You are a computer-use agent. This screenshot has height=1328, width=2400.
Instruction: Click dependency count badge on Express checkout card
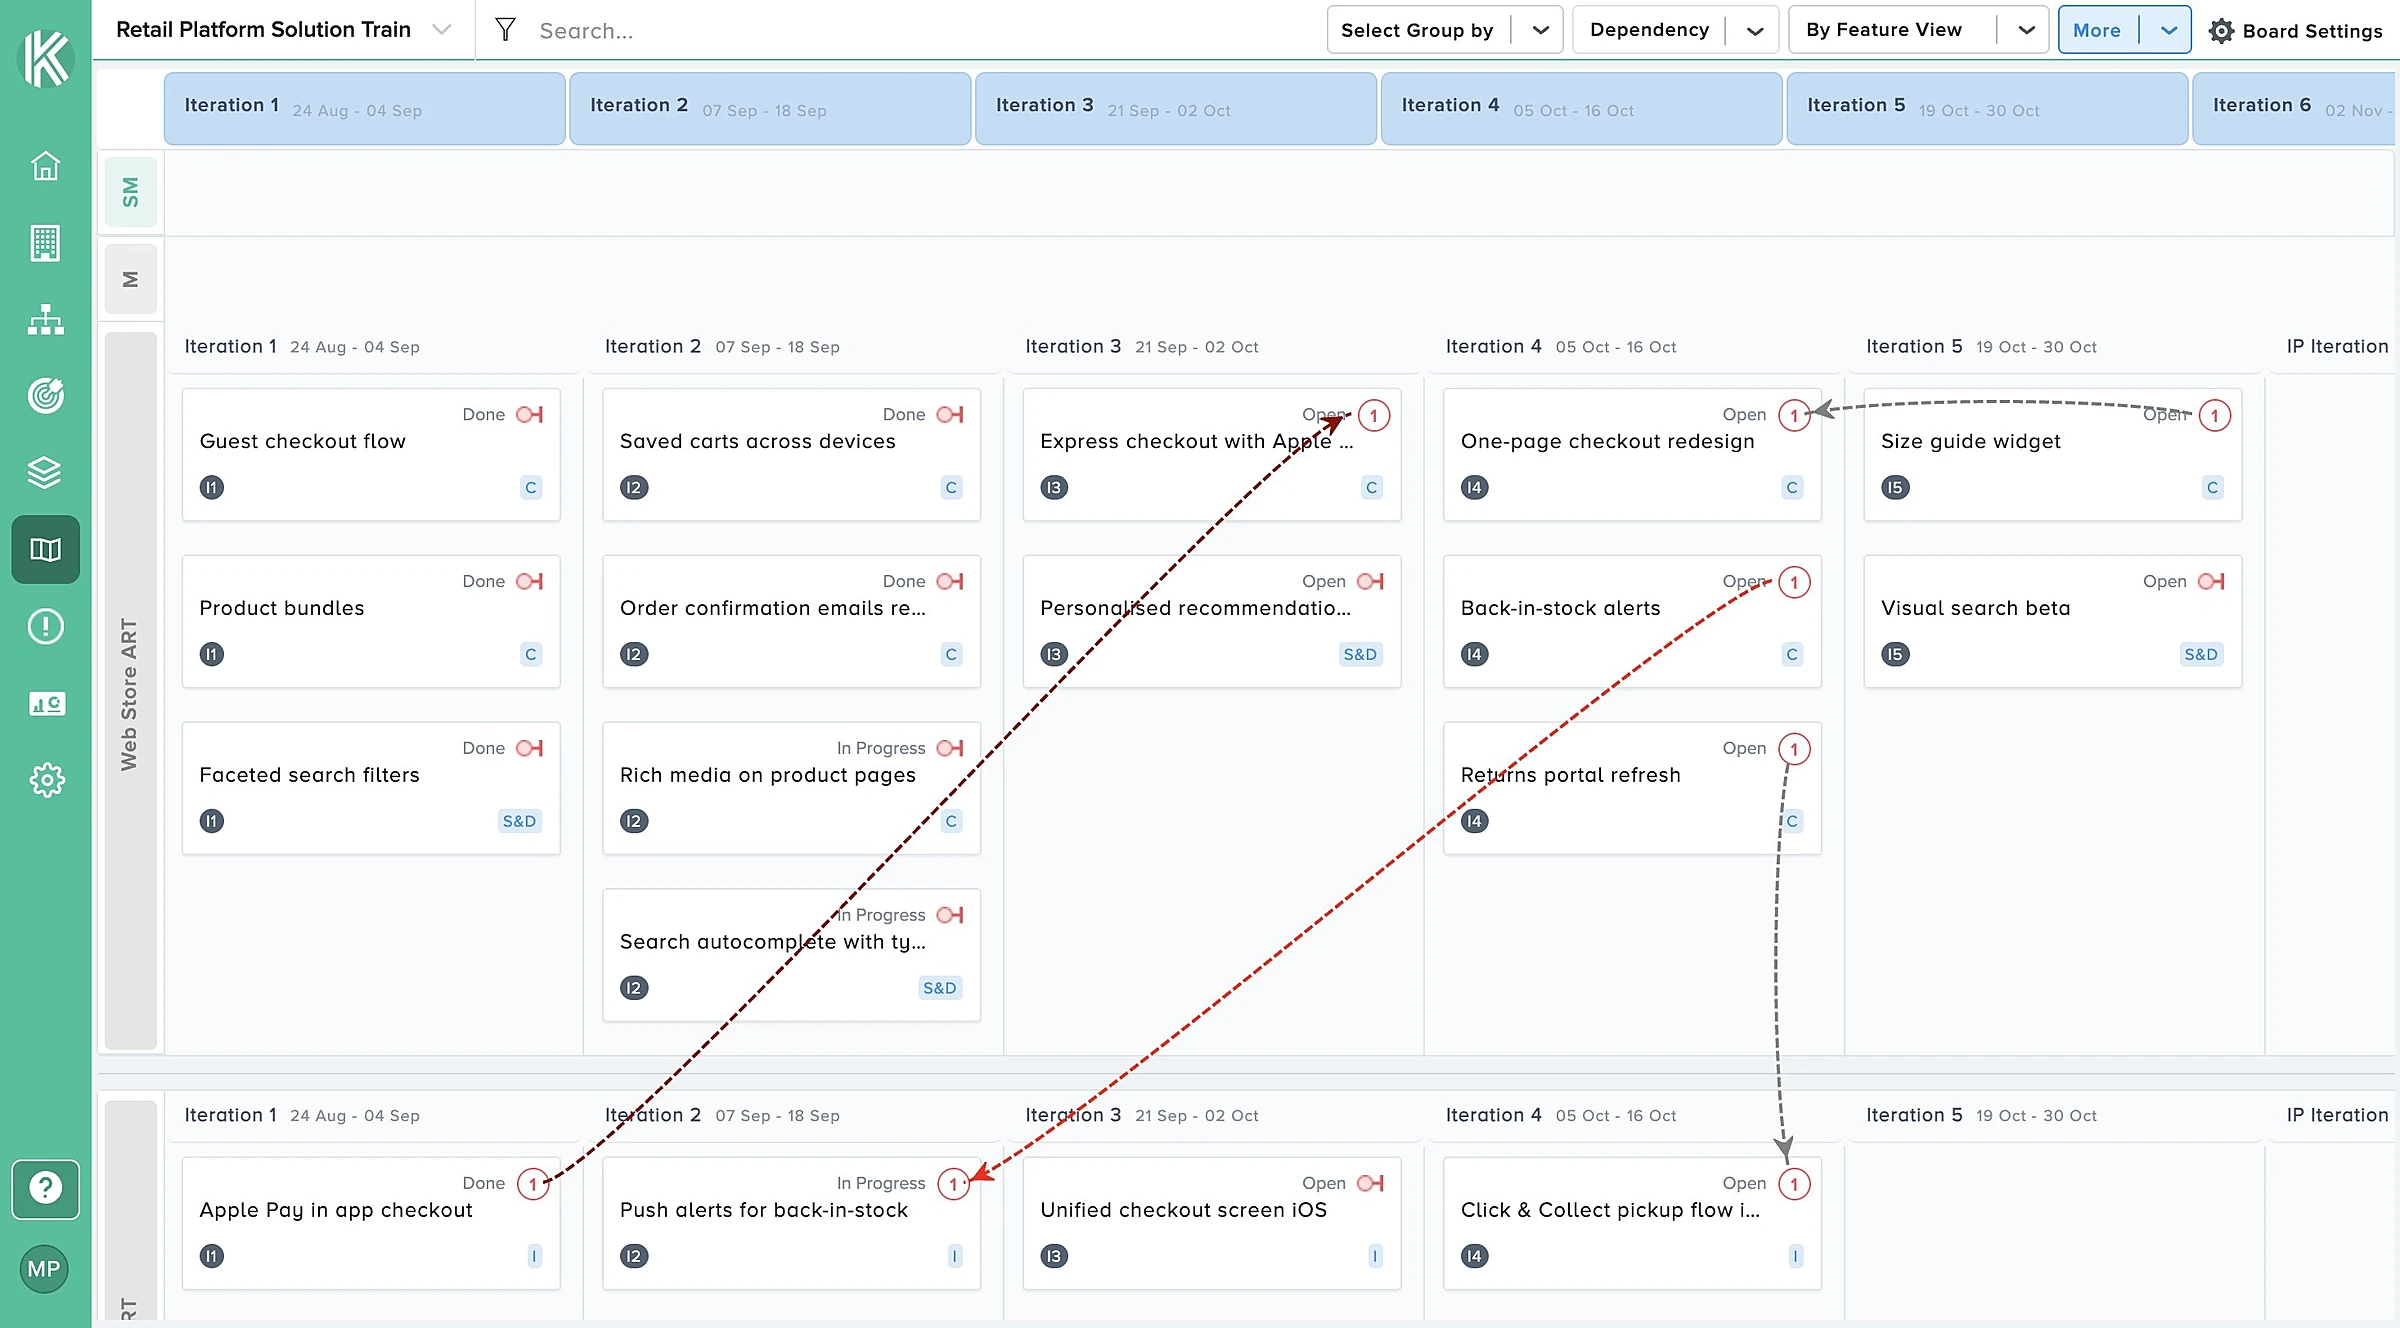pyautogui.click(x=1374, y=415)
